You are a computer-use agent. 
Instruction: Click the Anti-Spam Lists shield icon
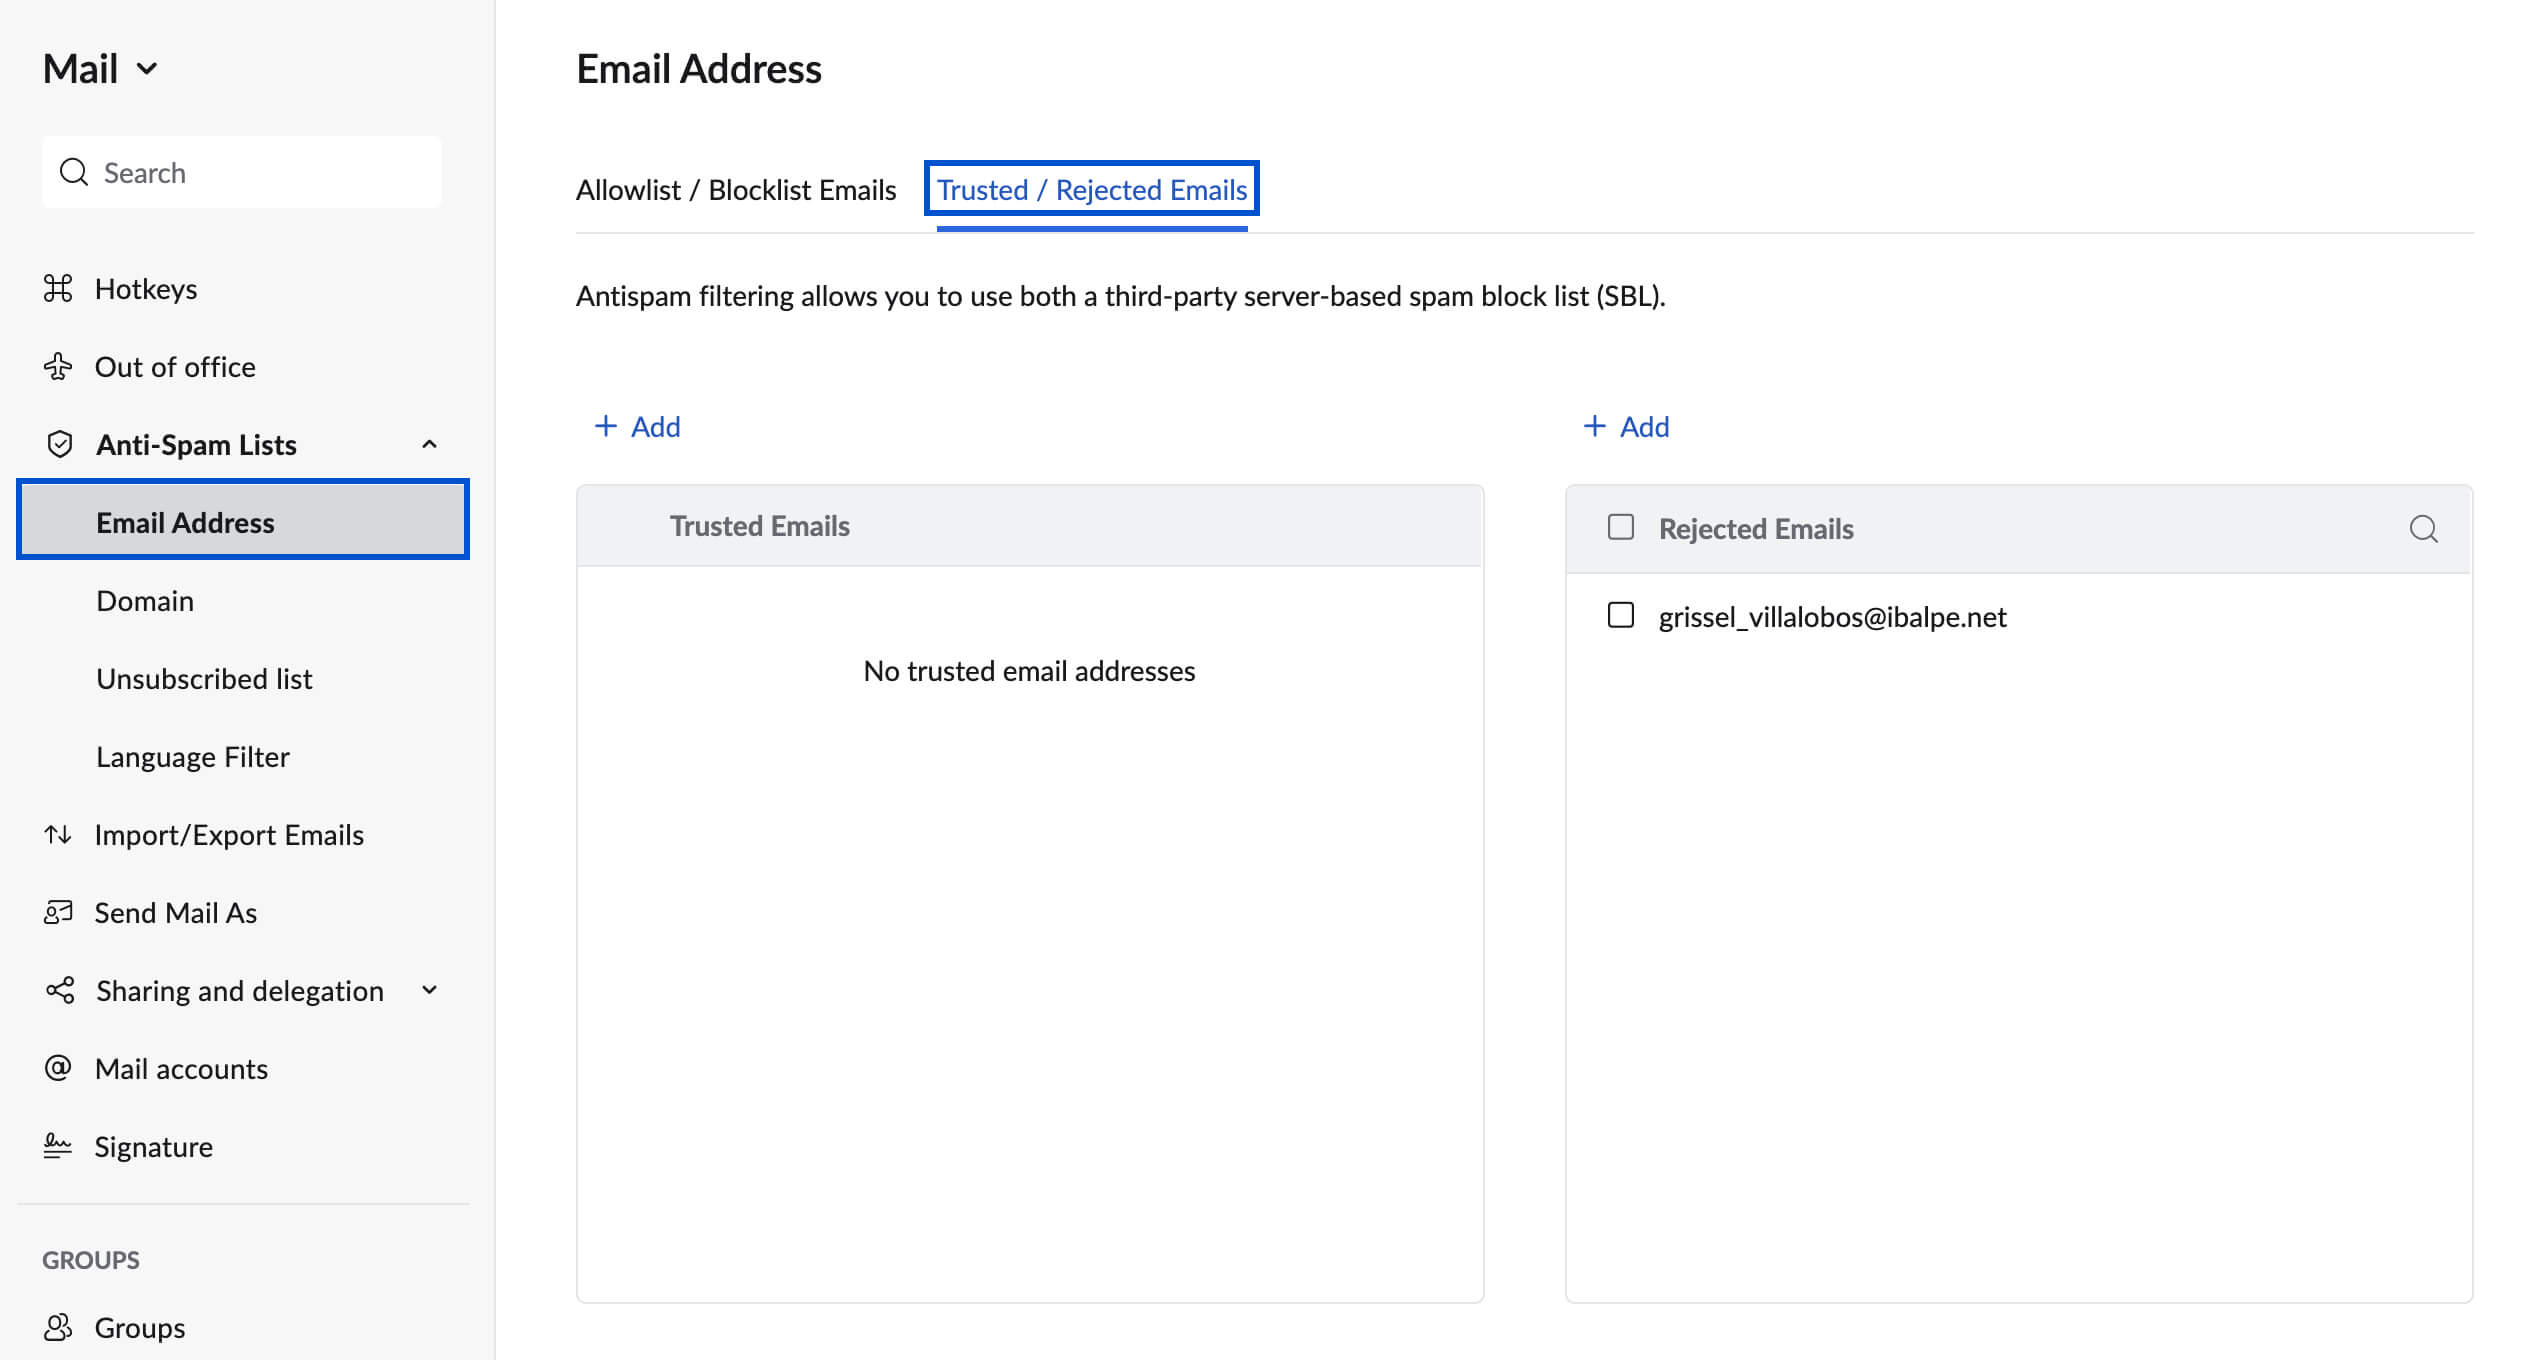(x=59, y=443)
